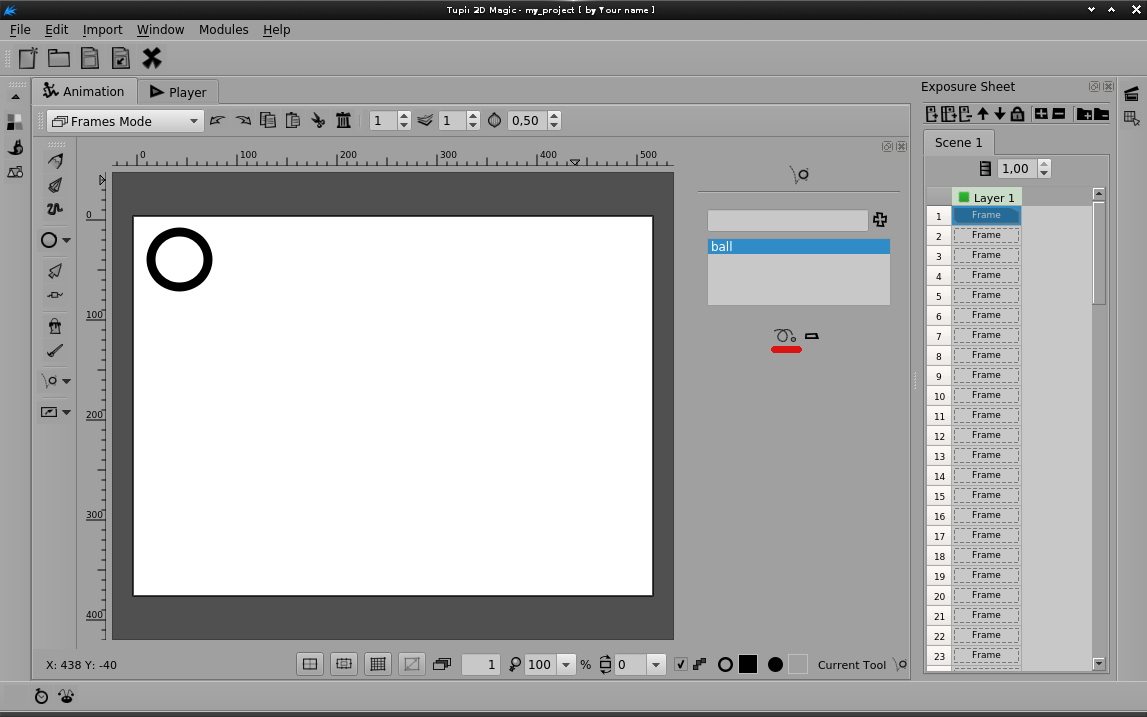Click the scissors cut icon in toolbar
This screenshot has height=717, width=1147.
(318, 121)
